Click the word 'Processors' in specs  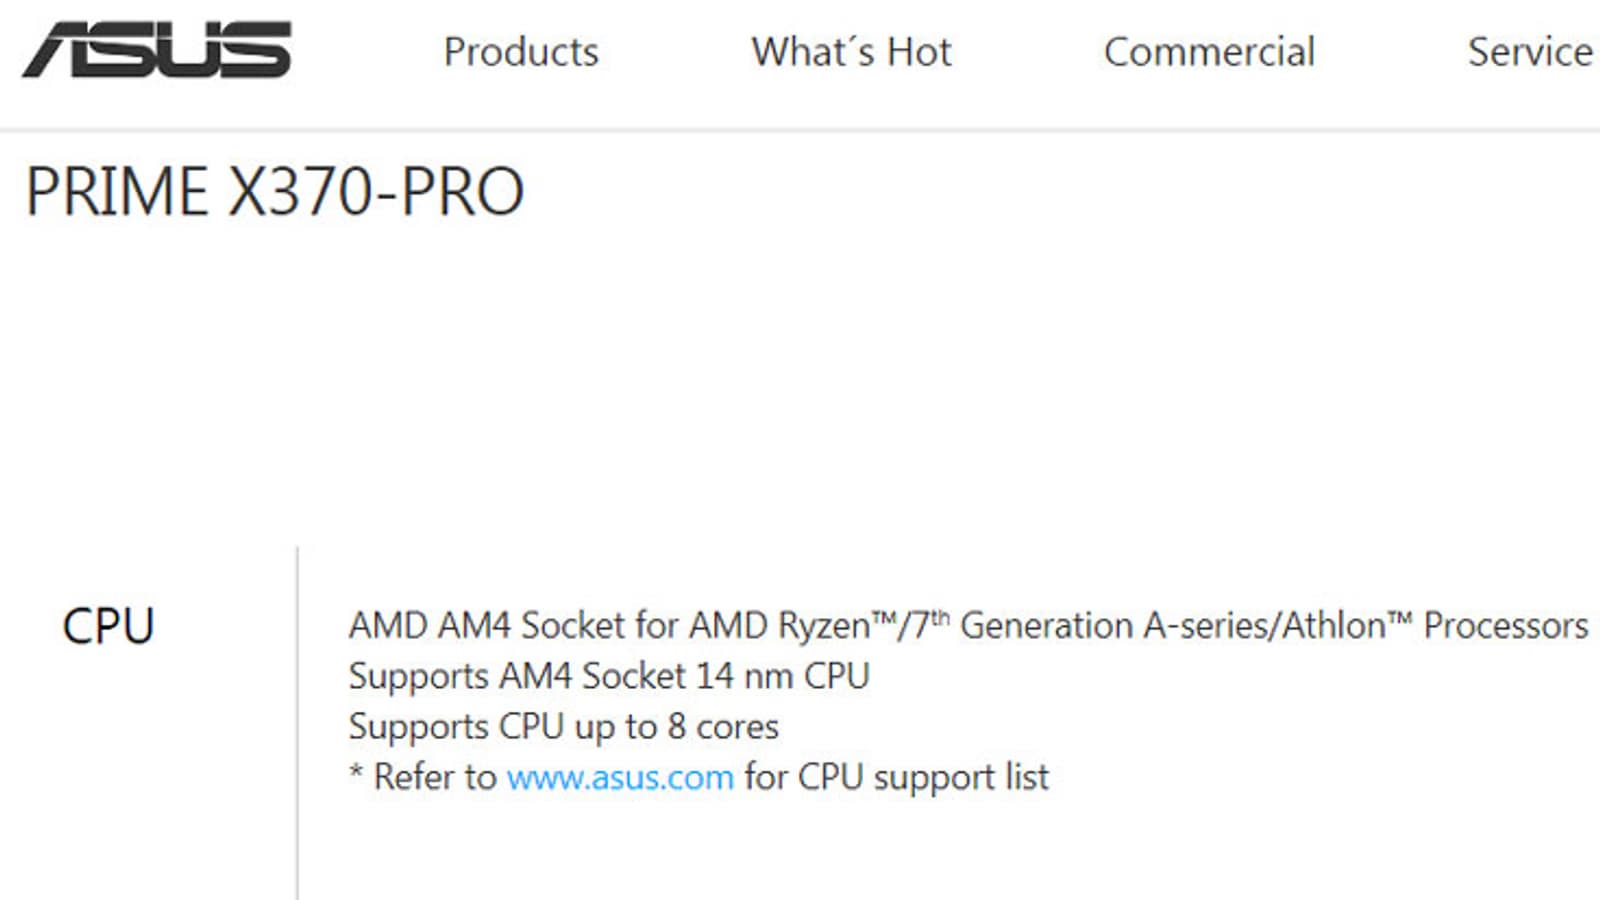(1505, 626)
